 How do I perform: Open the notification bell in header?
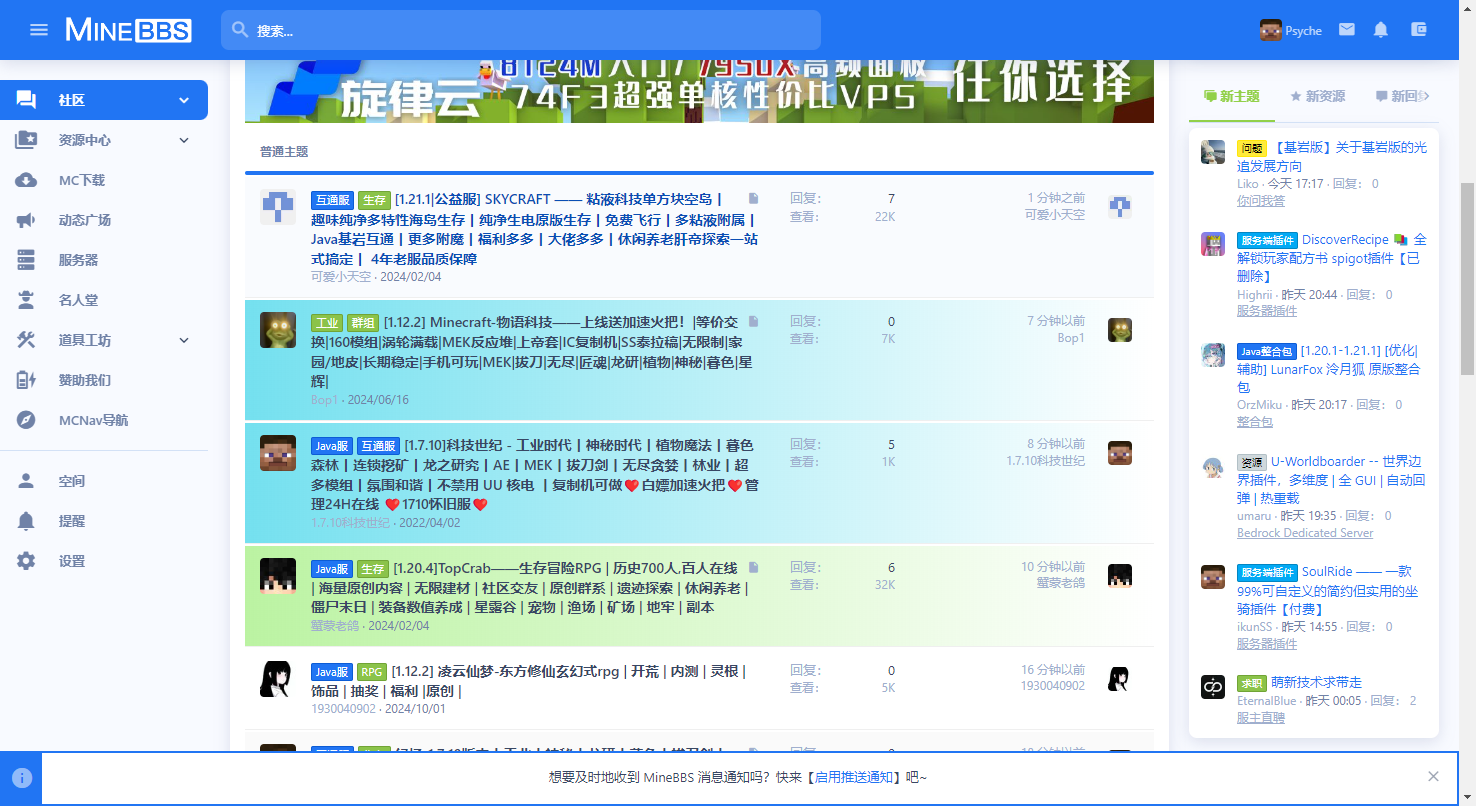1381,30
